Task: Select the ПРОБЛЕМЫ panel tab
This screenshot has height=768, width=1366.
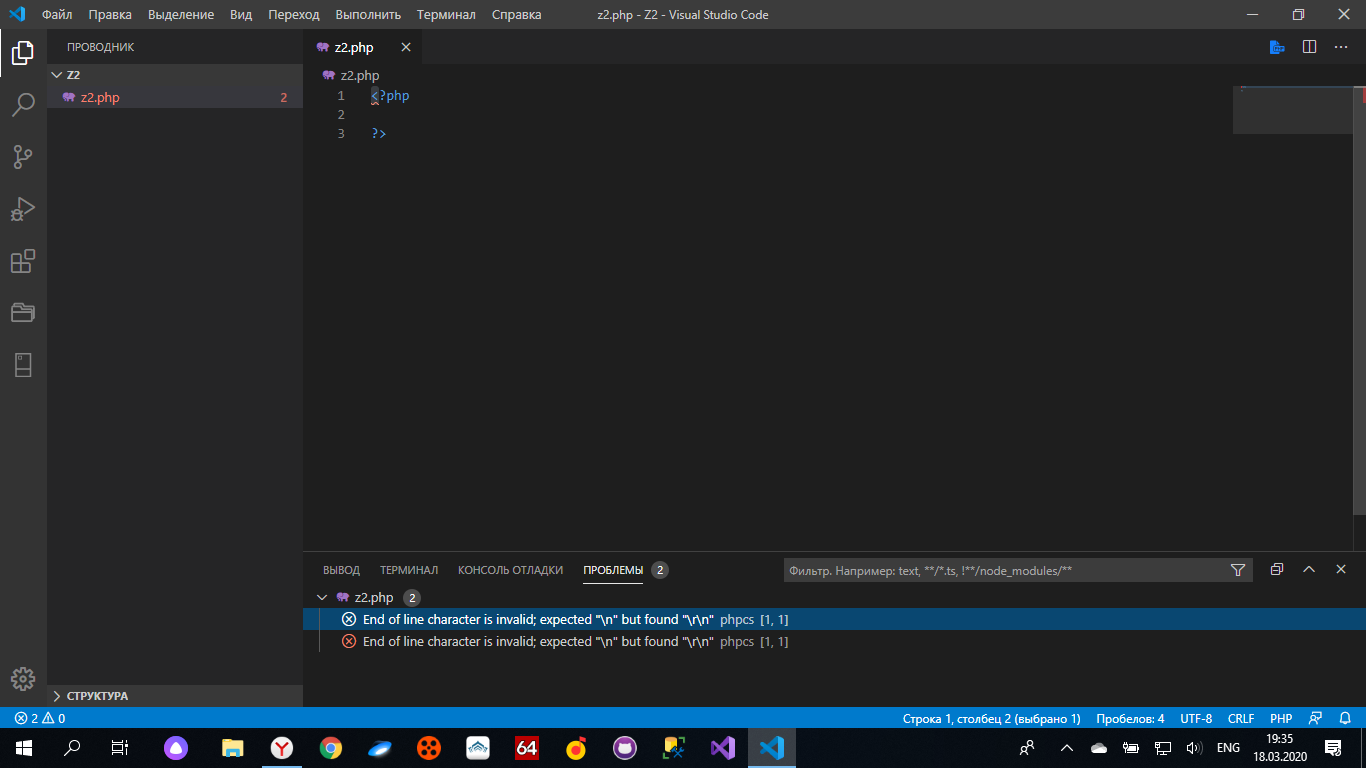Action: pos(613,570)
